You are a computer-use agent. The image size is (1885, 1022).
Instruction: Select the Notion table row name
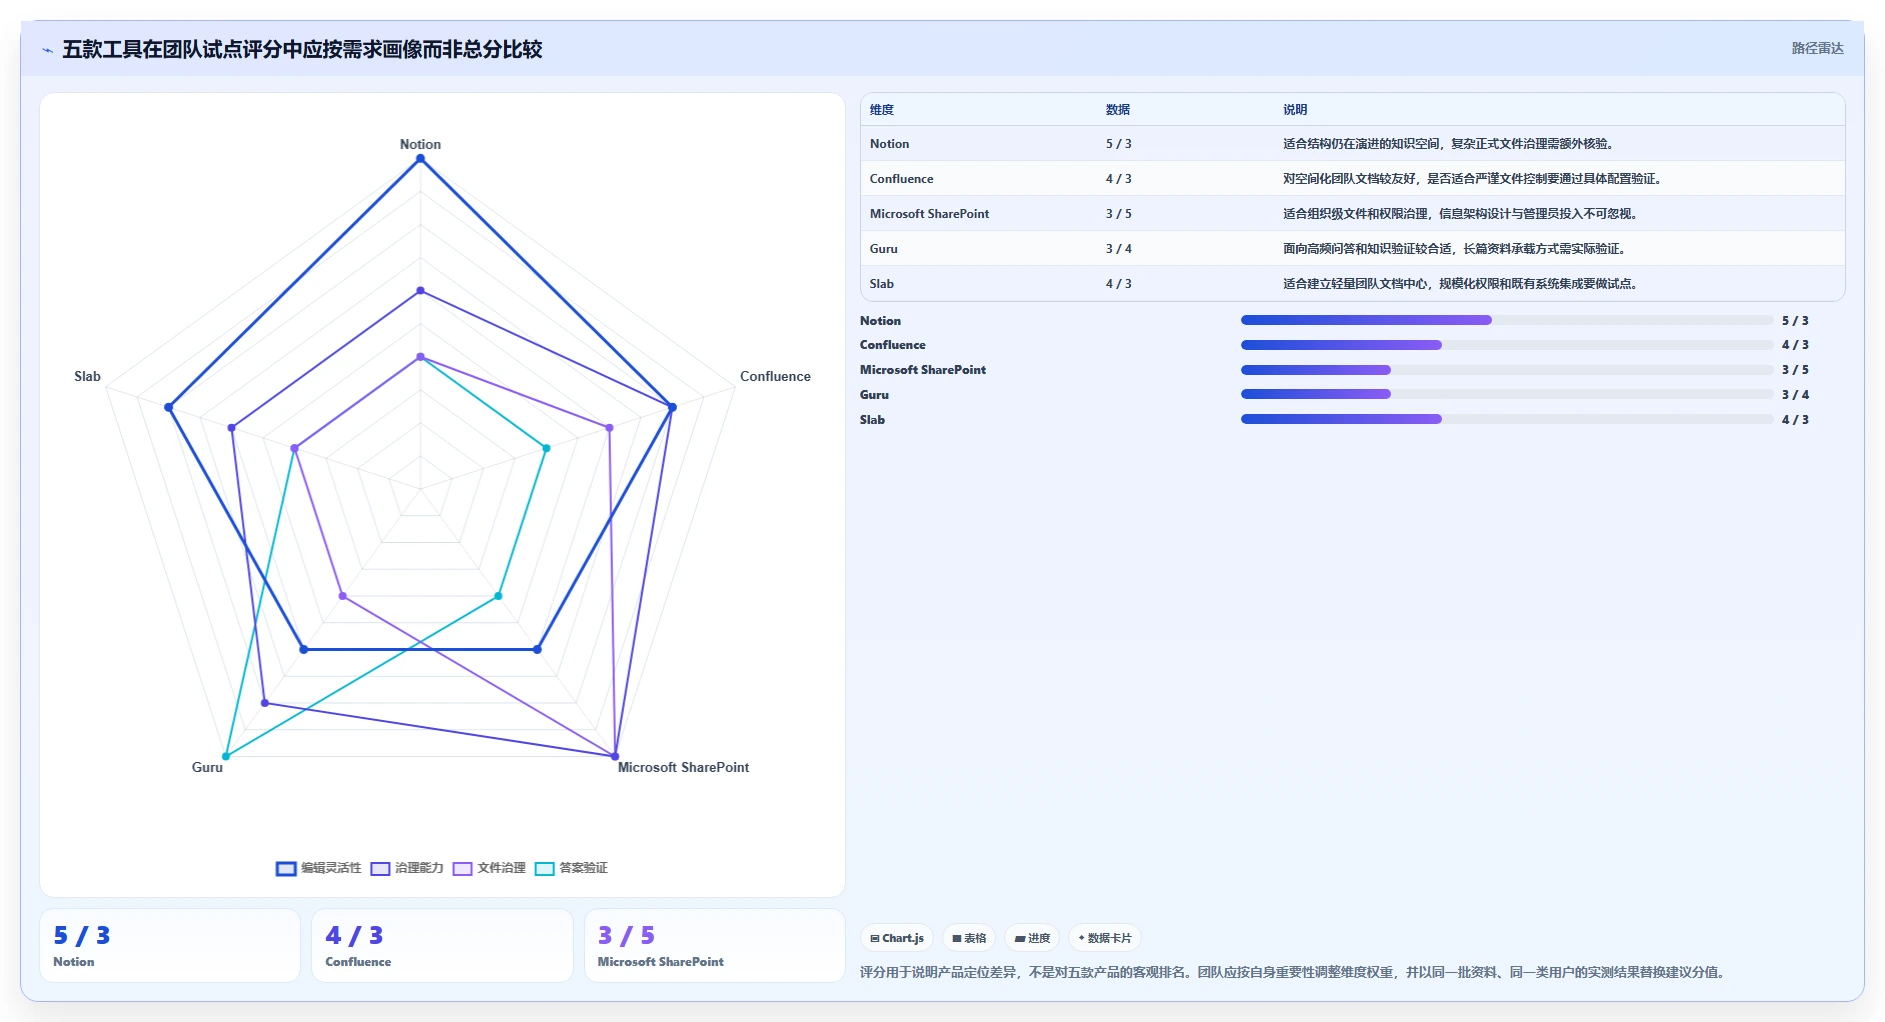[889, 144]
